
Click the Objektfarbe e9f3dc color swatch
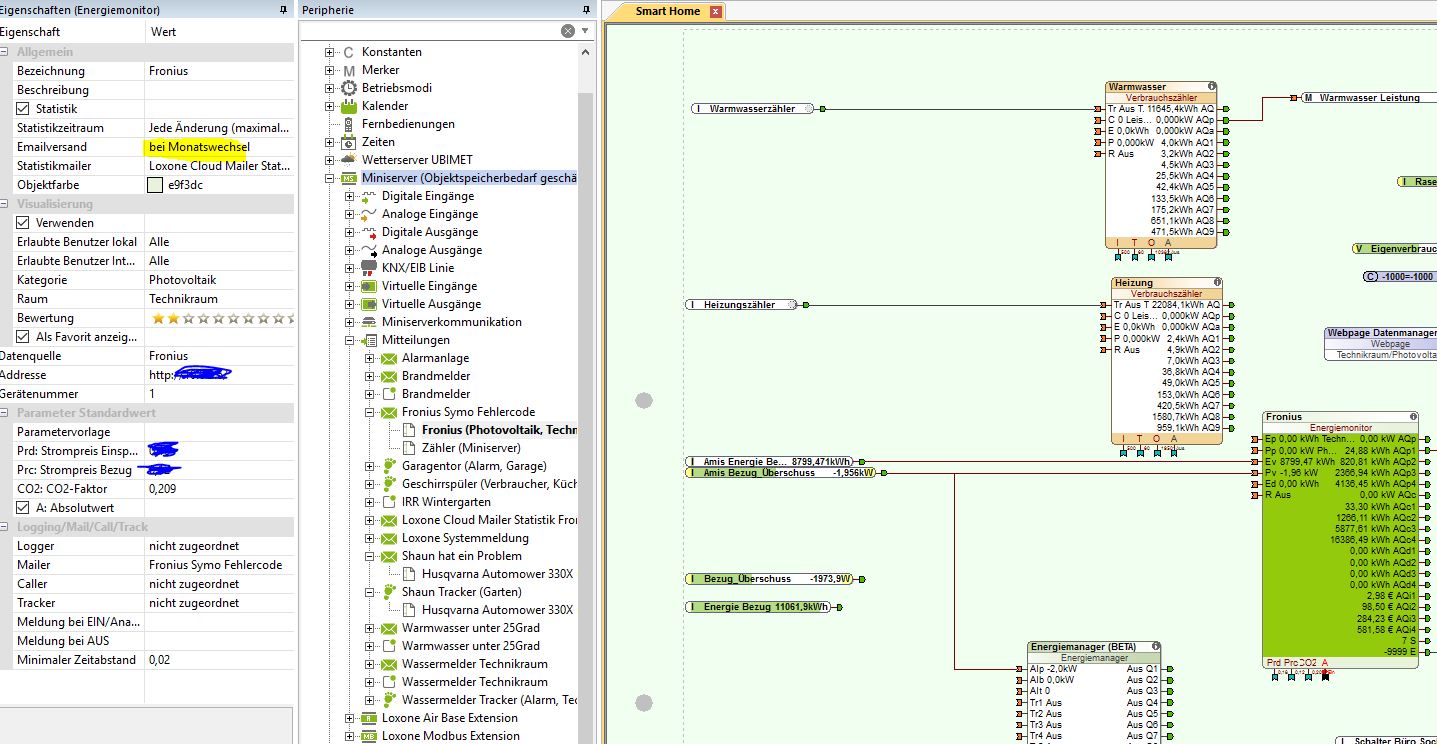tap(155, 185)
